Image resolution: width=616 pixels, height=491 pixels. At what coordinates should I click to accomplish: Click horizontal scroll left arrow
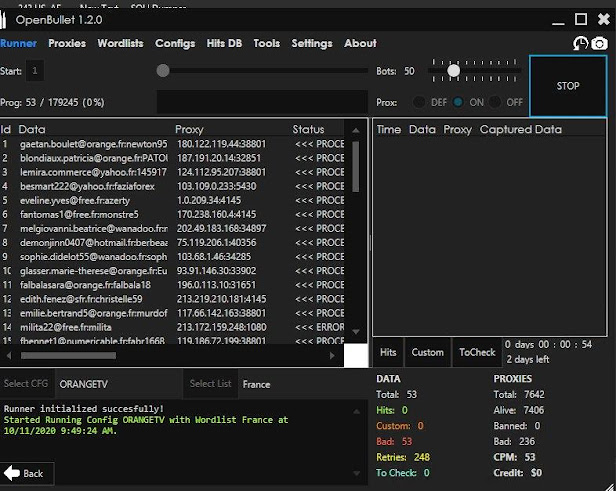pos(9,355)
